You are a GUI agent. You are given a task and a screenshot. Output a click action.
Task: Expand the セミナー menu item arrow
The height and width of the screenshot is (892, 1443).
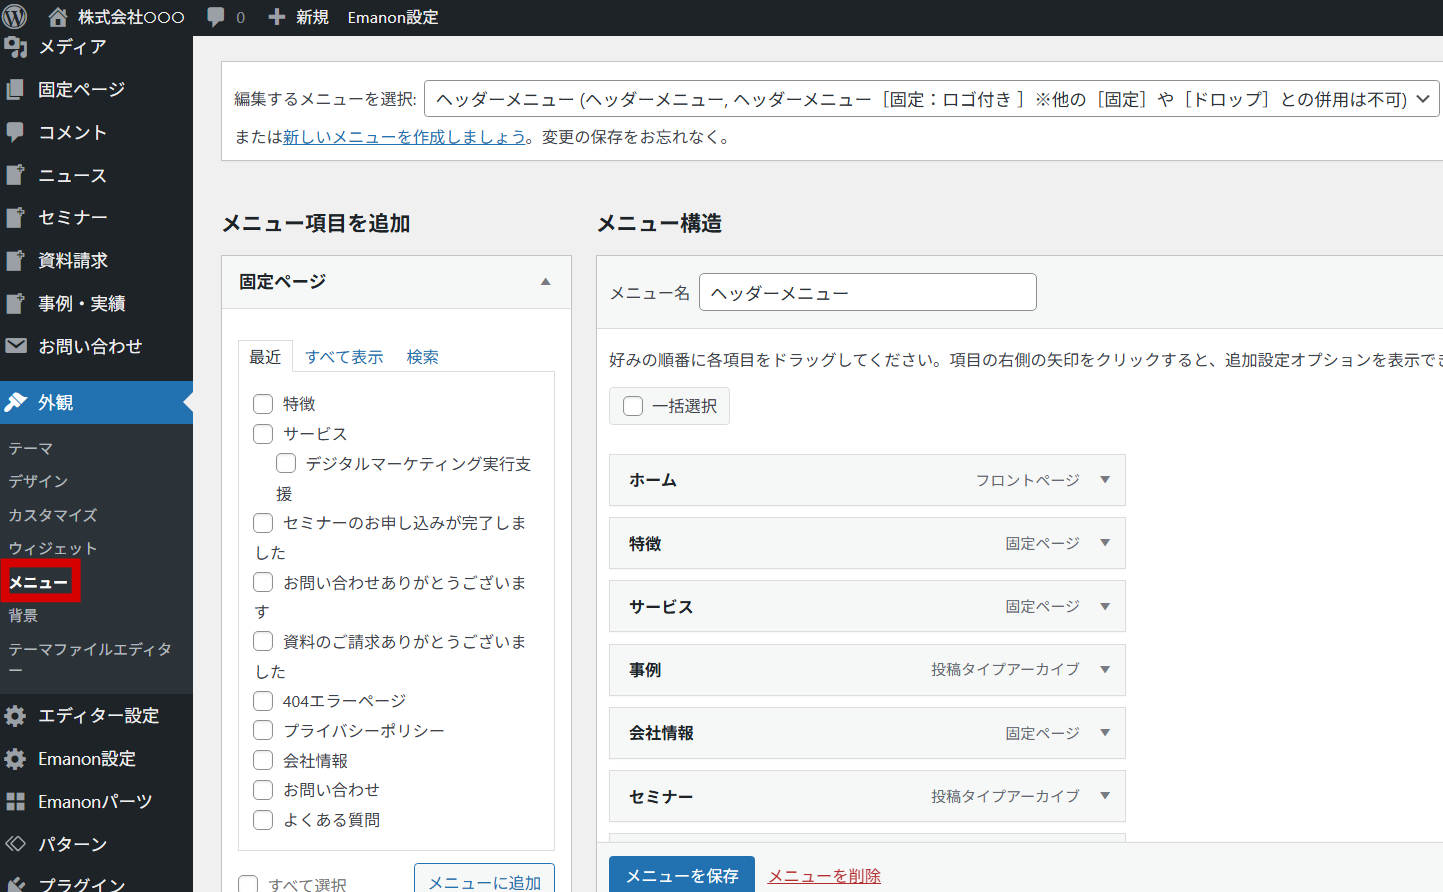click(x=1105, y=796)
